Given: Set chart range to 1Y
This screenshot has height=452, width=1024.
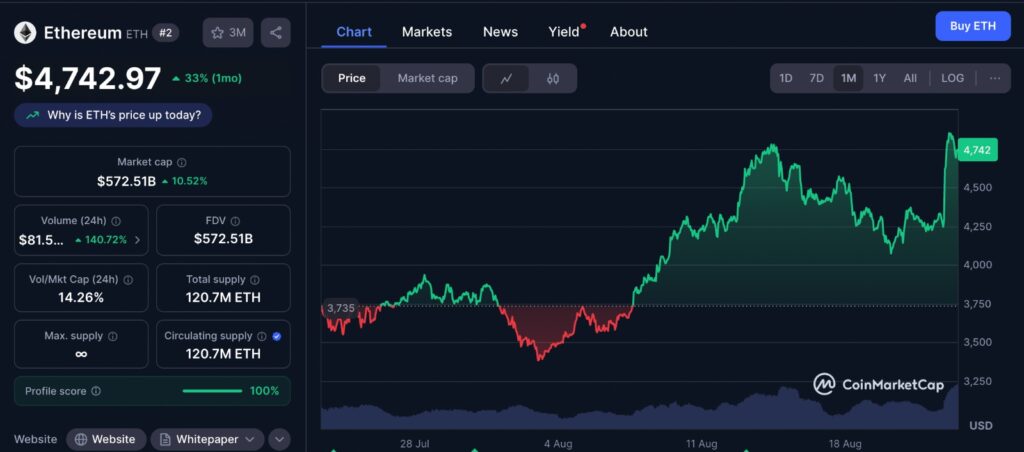Looking at the screenshot, I should (880, 78).
